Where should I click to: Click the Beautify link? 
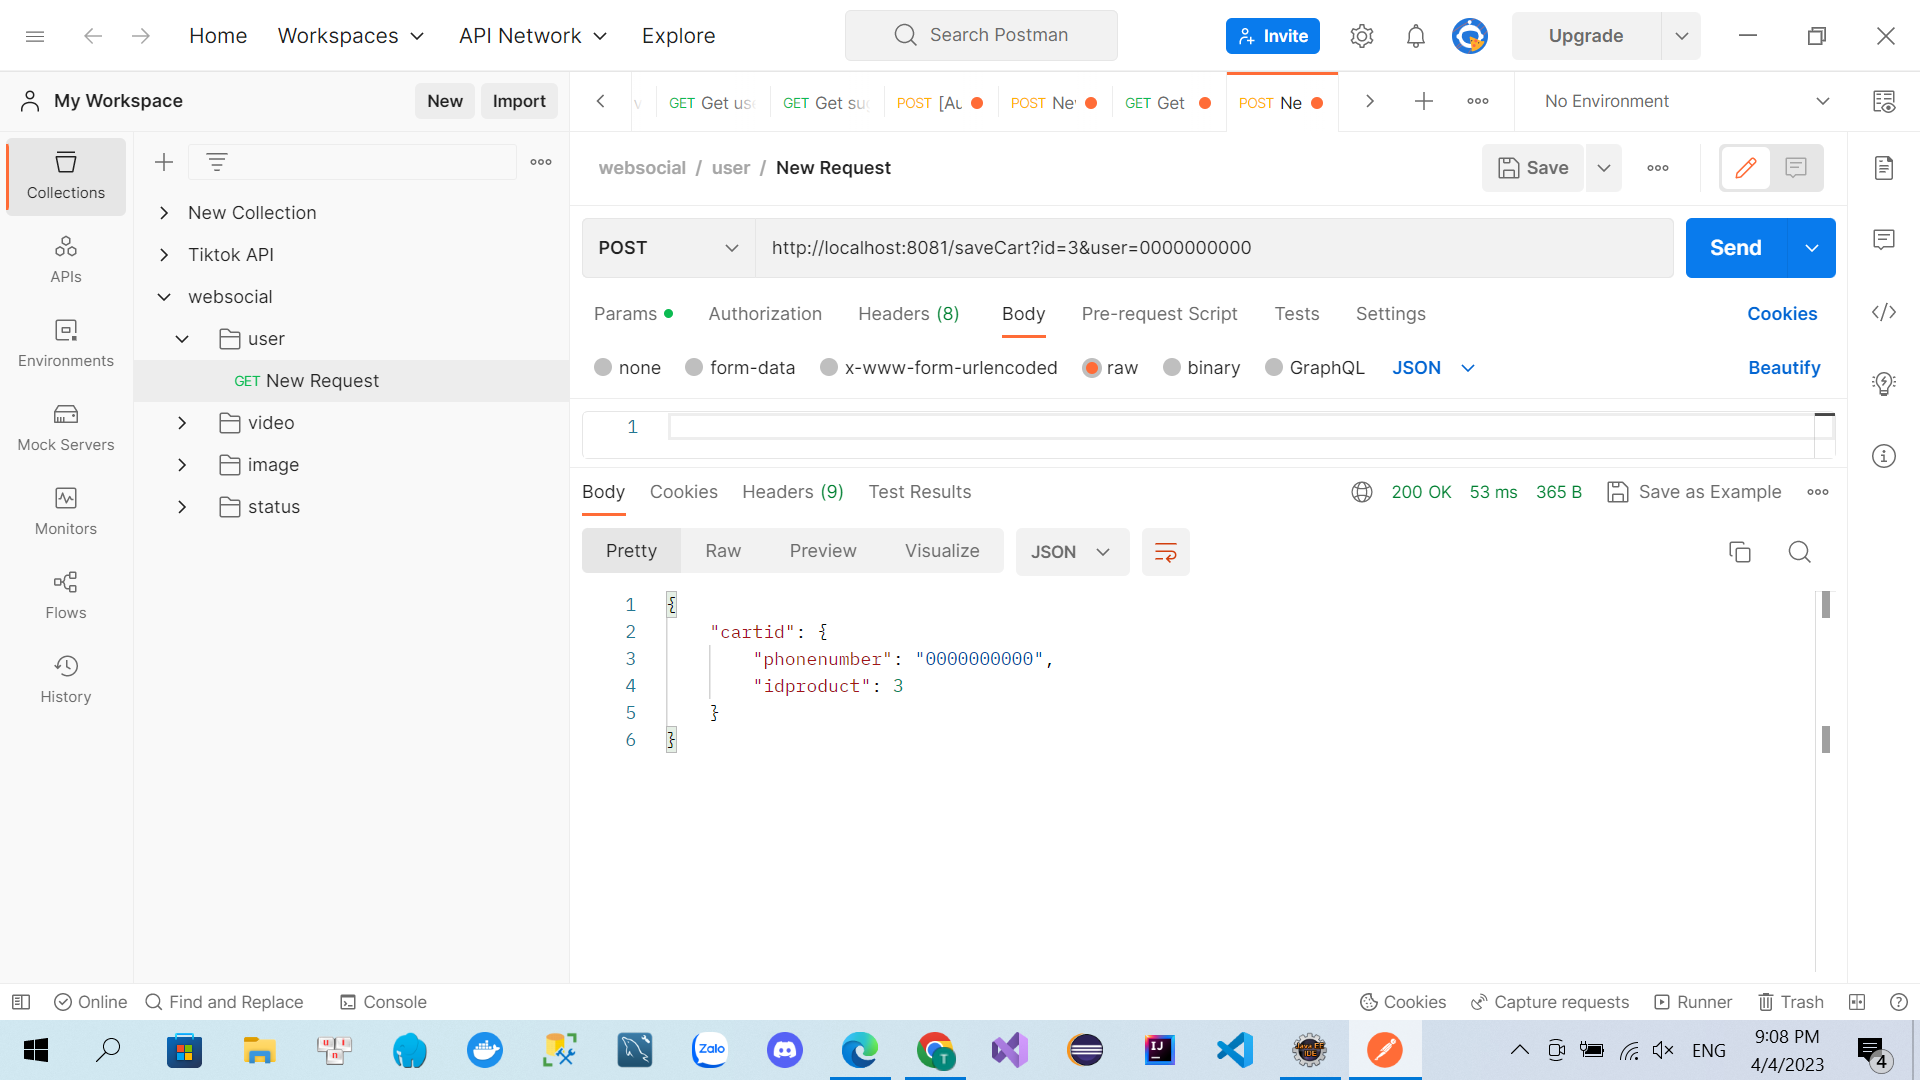1783,368
